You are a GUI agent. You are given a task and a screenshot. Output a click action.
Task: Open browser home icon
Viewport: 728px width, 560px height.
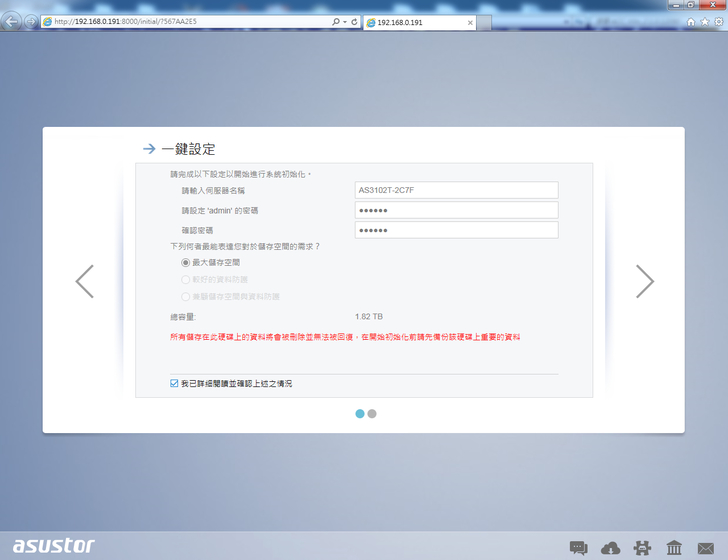[x=690, y=21]
